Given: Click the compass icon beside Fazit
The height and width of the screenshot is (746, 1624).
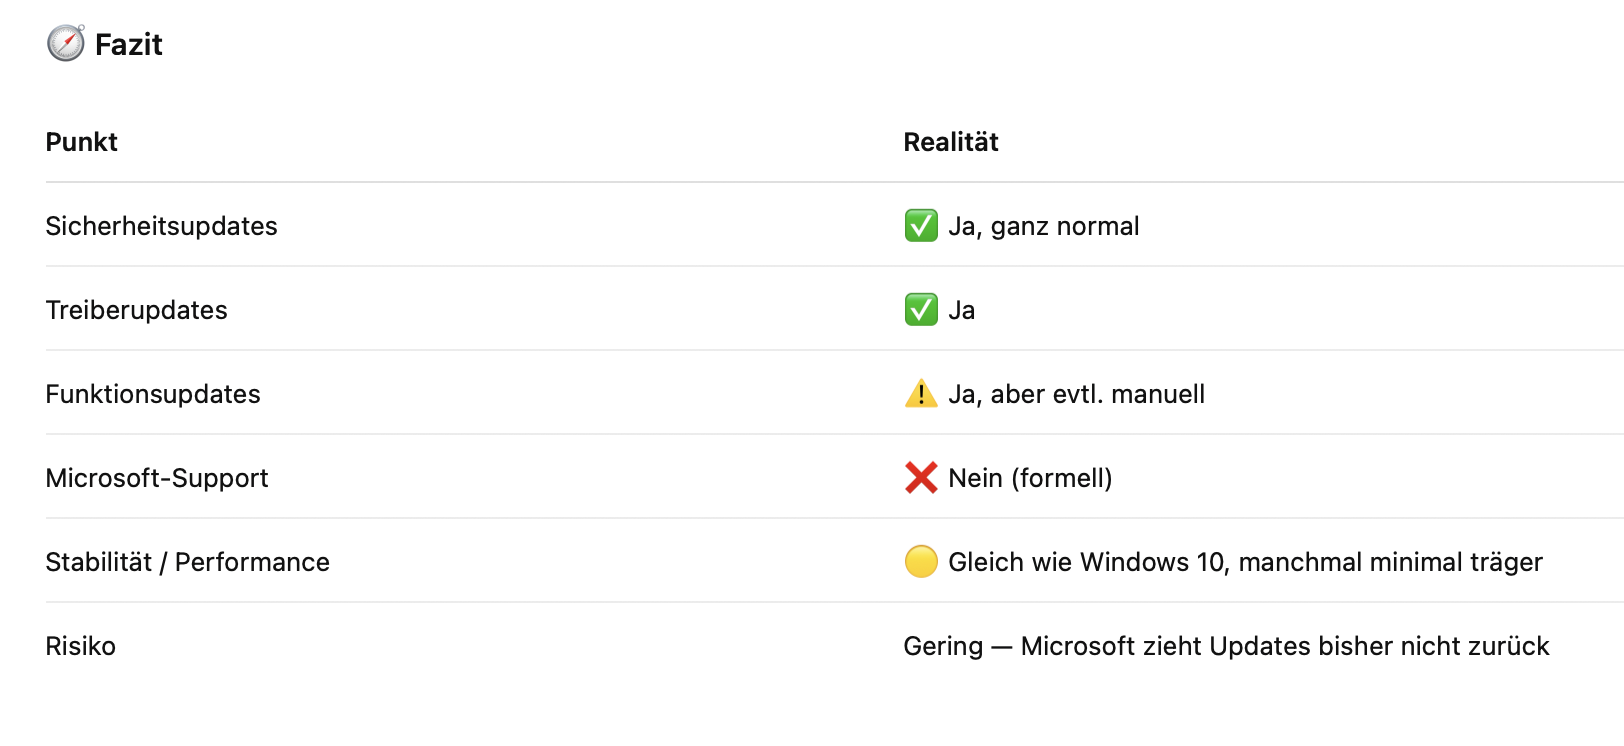Looking at the screenshot, I should pyautogui.click(x=66, y=44).
